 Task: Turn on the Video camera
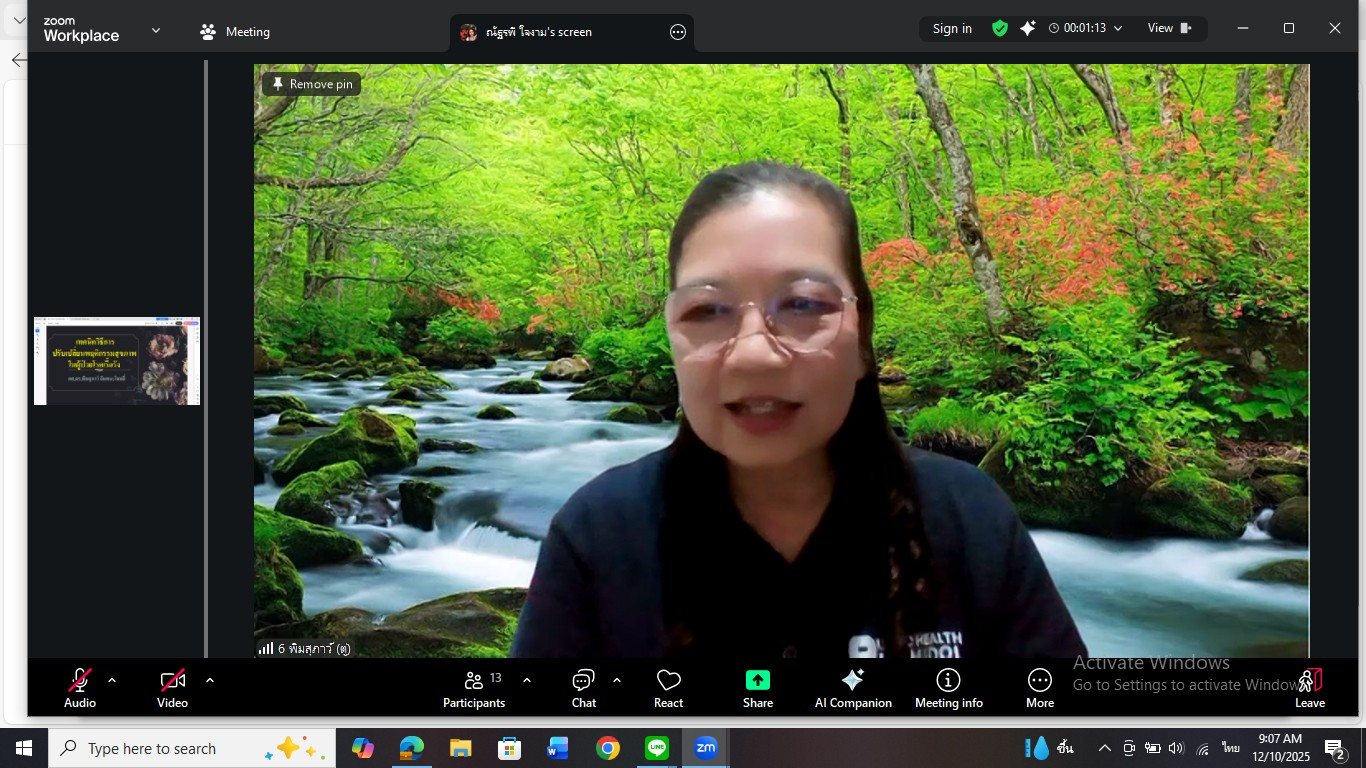[172, 688]
